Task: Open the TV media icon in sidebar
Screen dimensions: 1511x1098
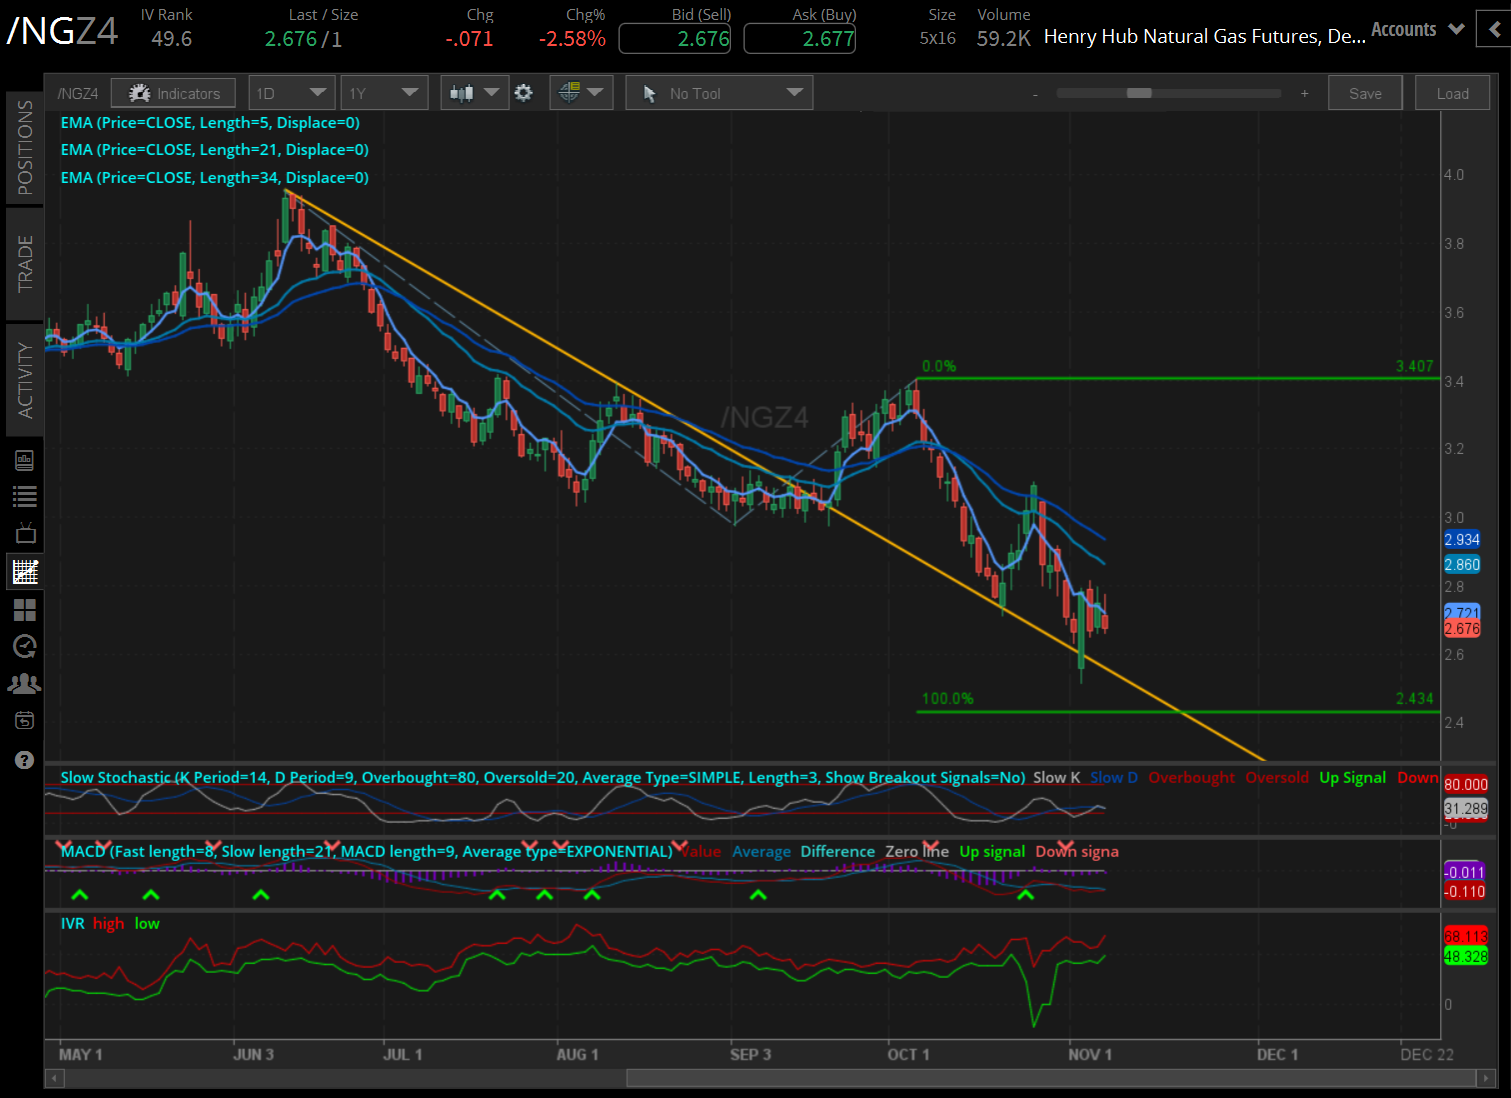Action: pyautogui.click(x=25, y=533)
